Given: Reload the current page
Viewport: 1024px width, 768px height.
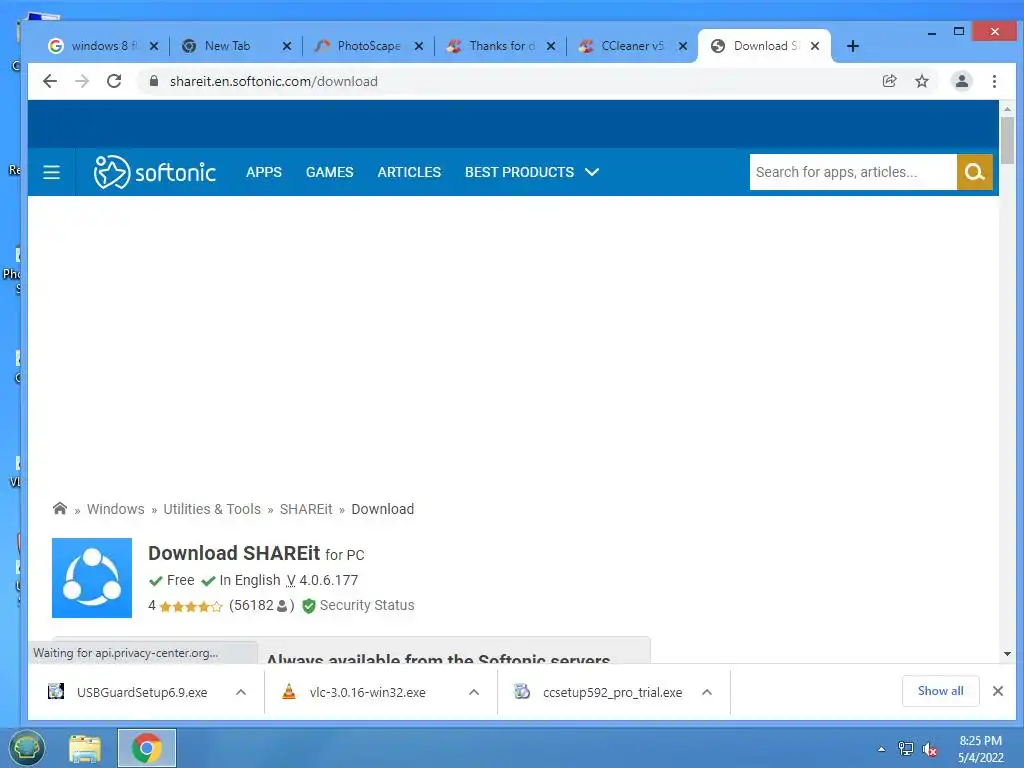Looking at the screenshot, I should [114, 81].
